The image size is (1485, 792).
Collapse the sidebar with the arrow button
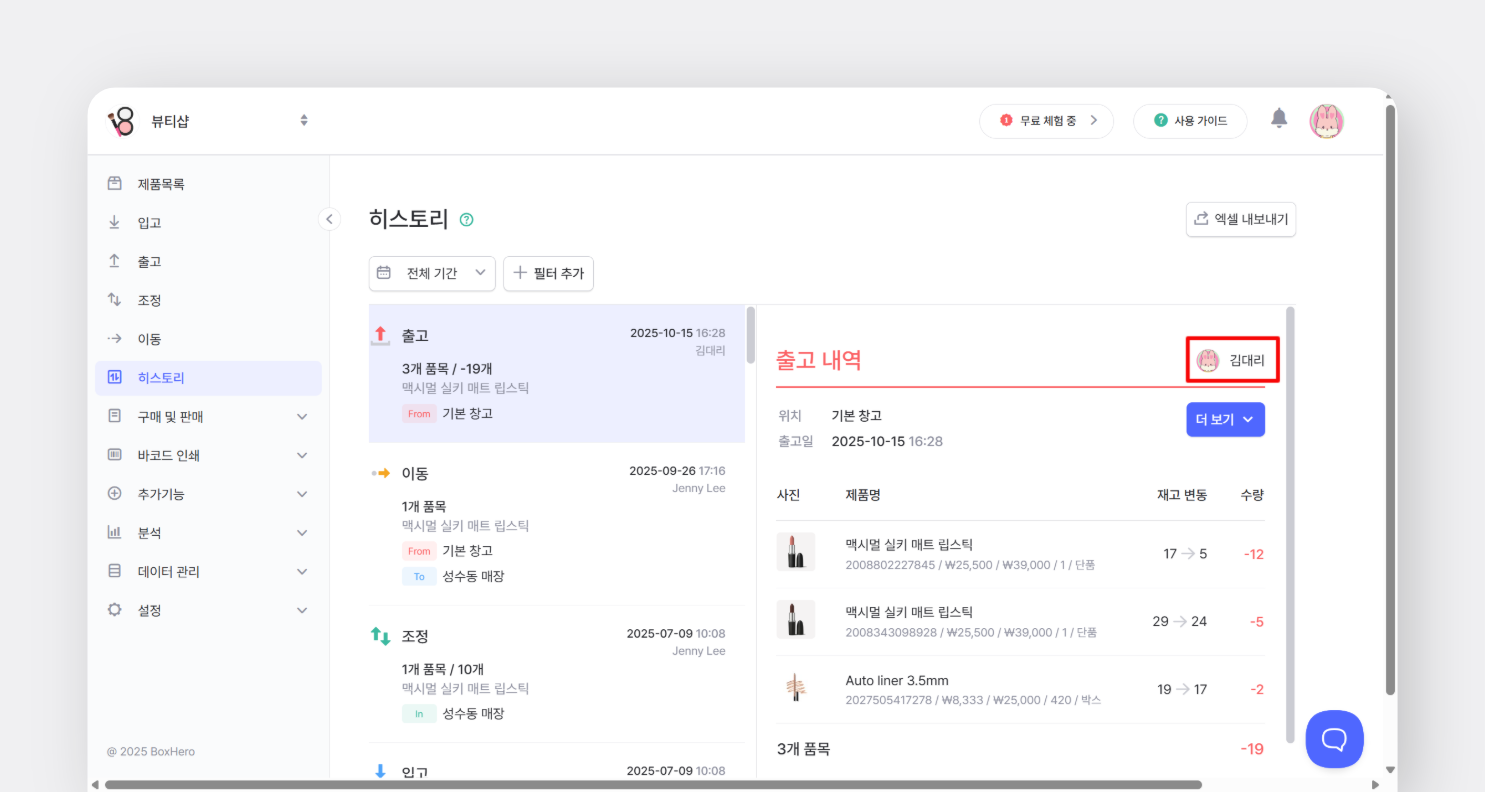(329, 219)
